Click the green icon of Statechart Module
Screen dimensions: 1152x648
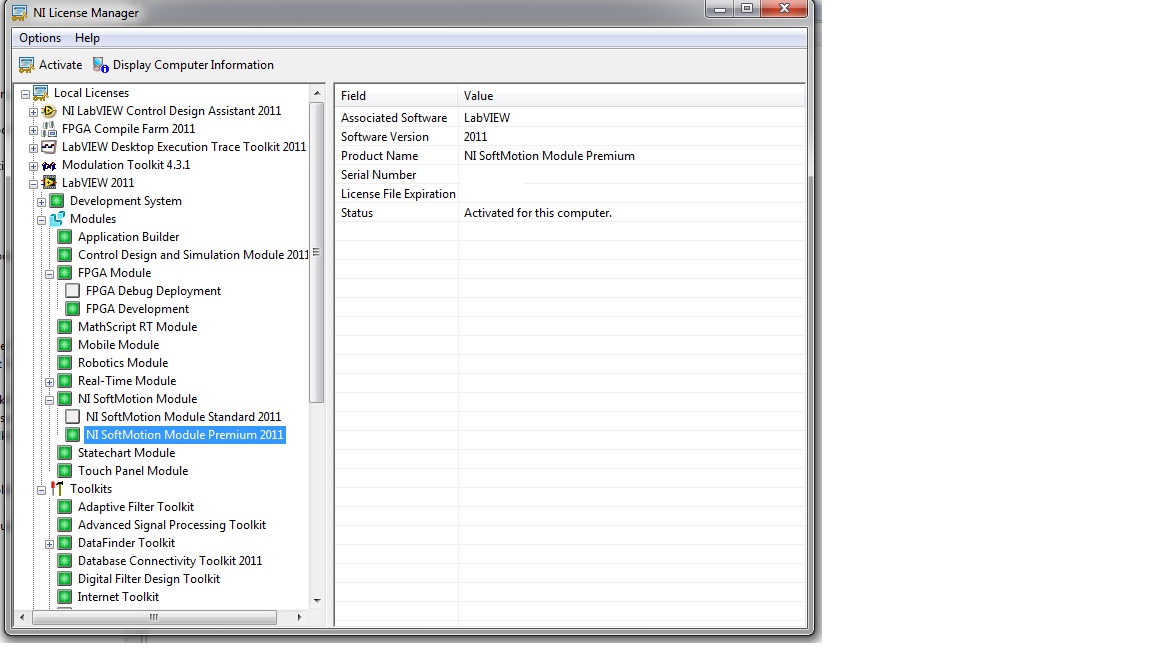point(65,453)
